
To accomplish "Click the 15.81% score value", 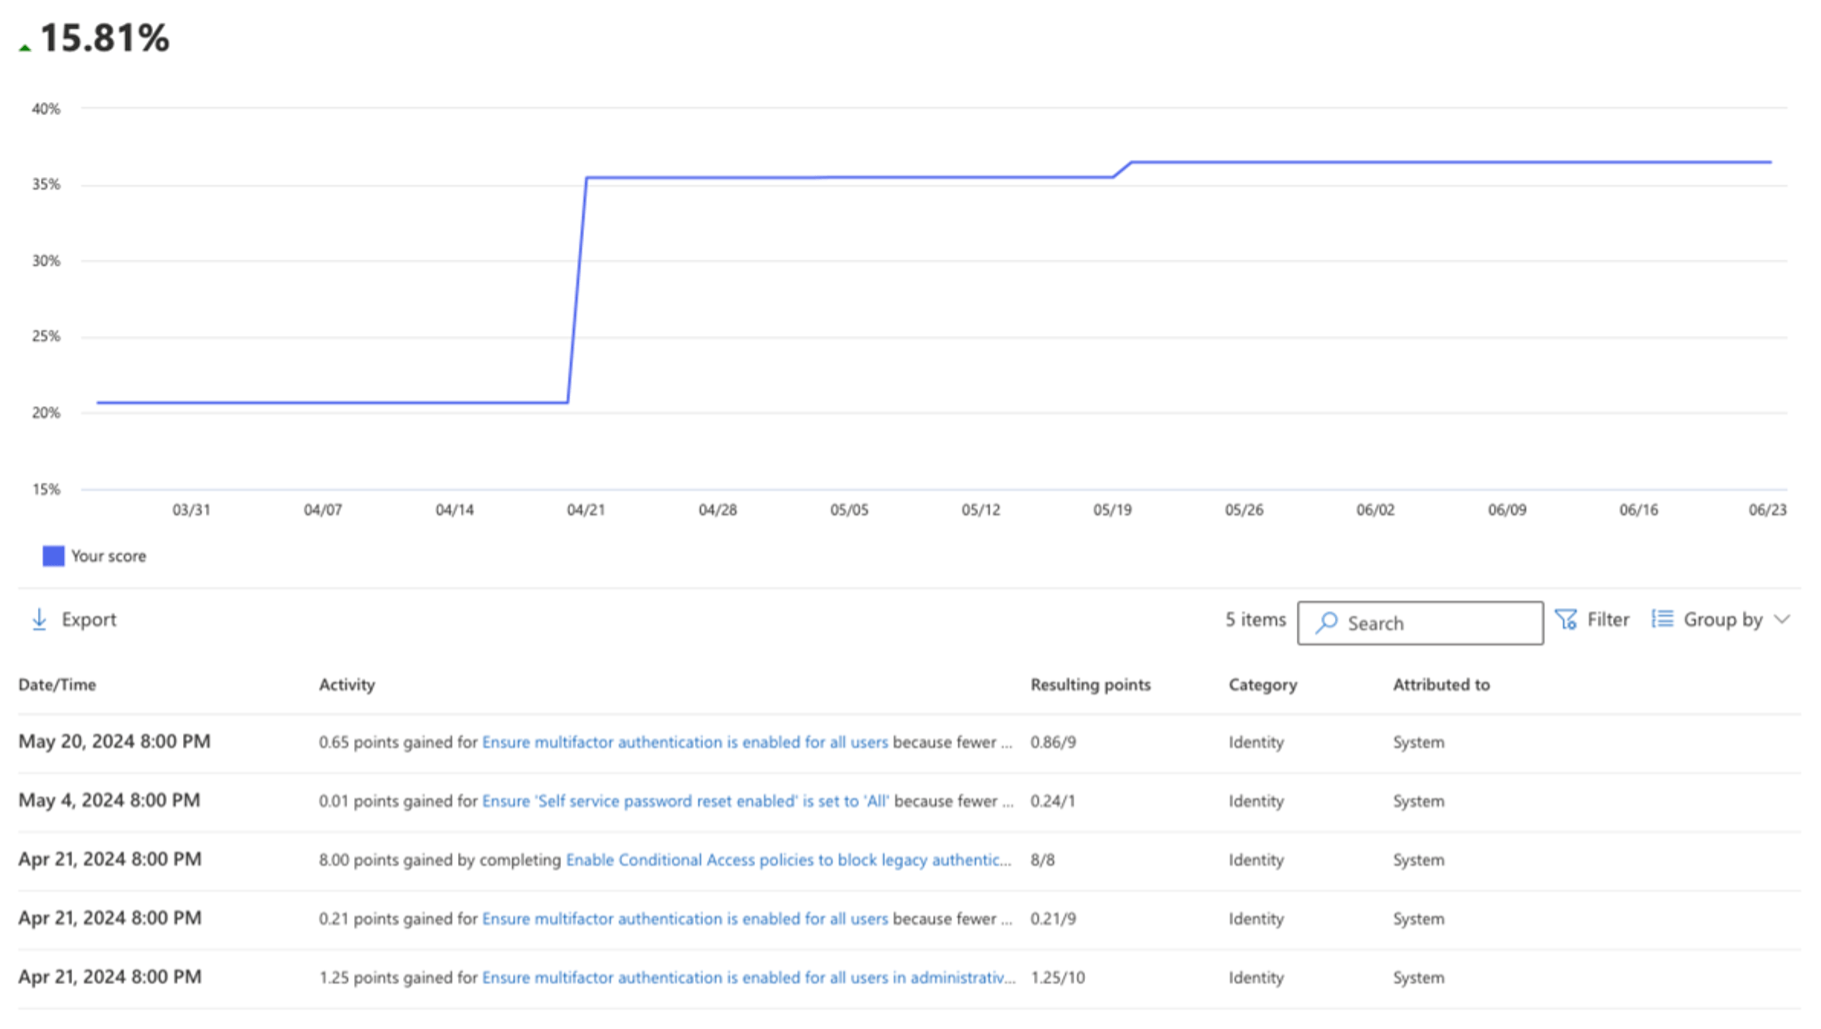I will coord(103,39).
